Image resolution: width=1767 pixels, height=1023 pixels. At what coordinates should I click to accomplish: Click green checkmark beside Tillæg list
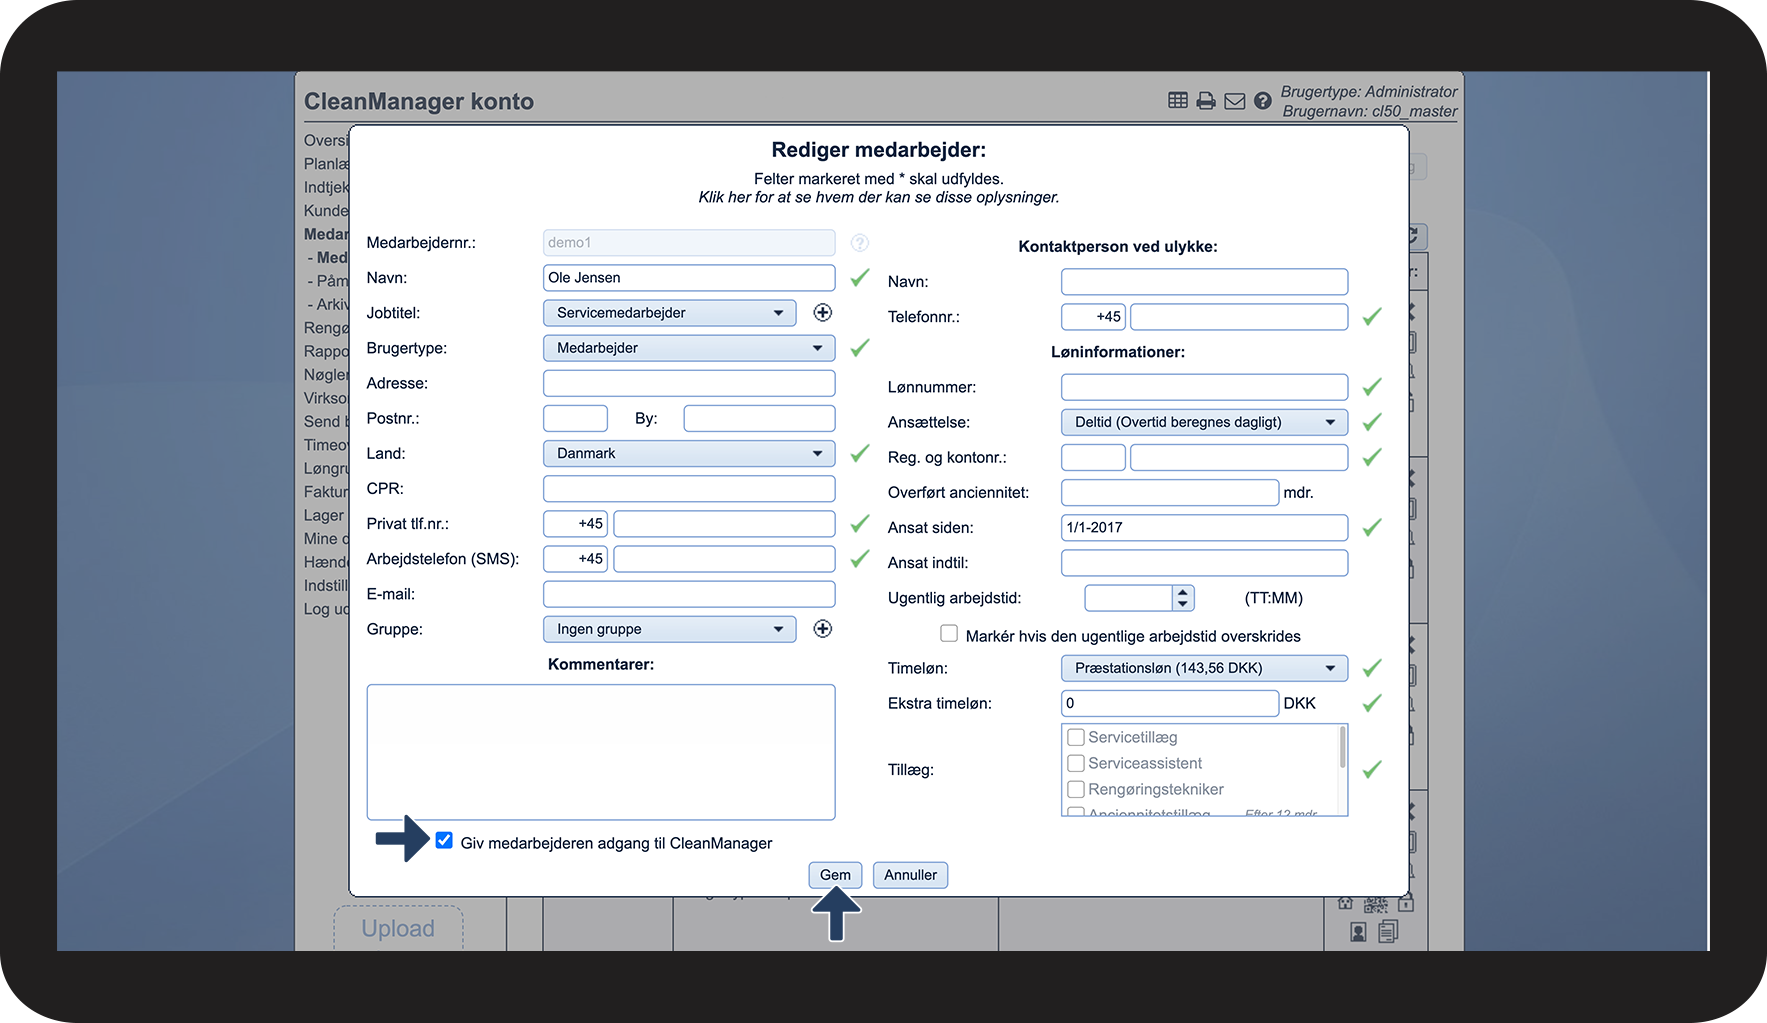pyautogui.click(x=1372, y=769)
